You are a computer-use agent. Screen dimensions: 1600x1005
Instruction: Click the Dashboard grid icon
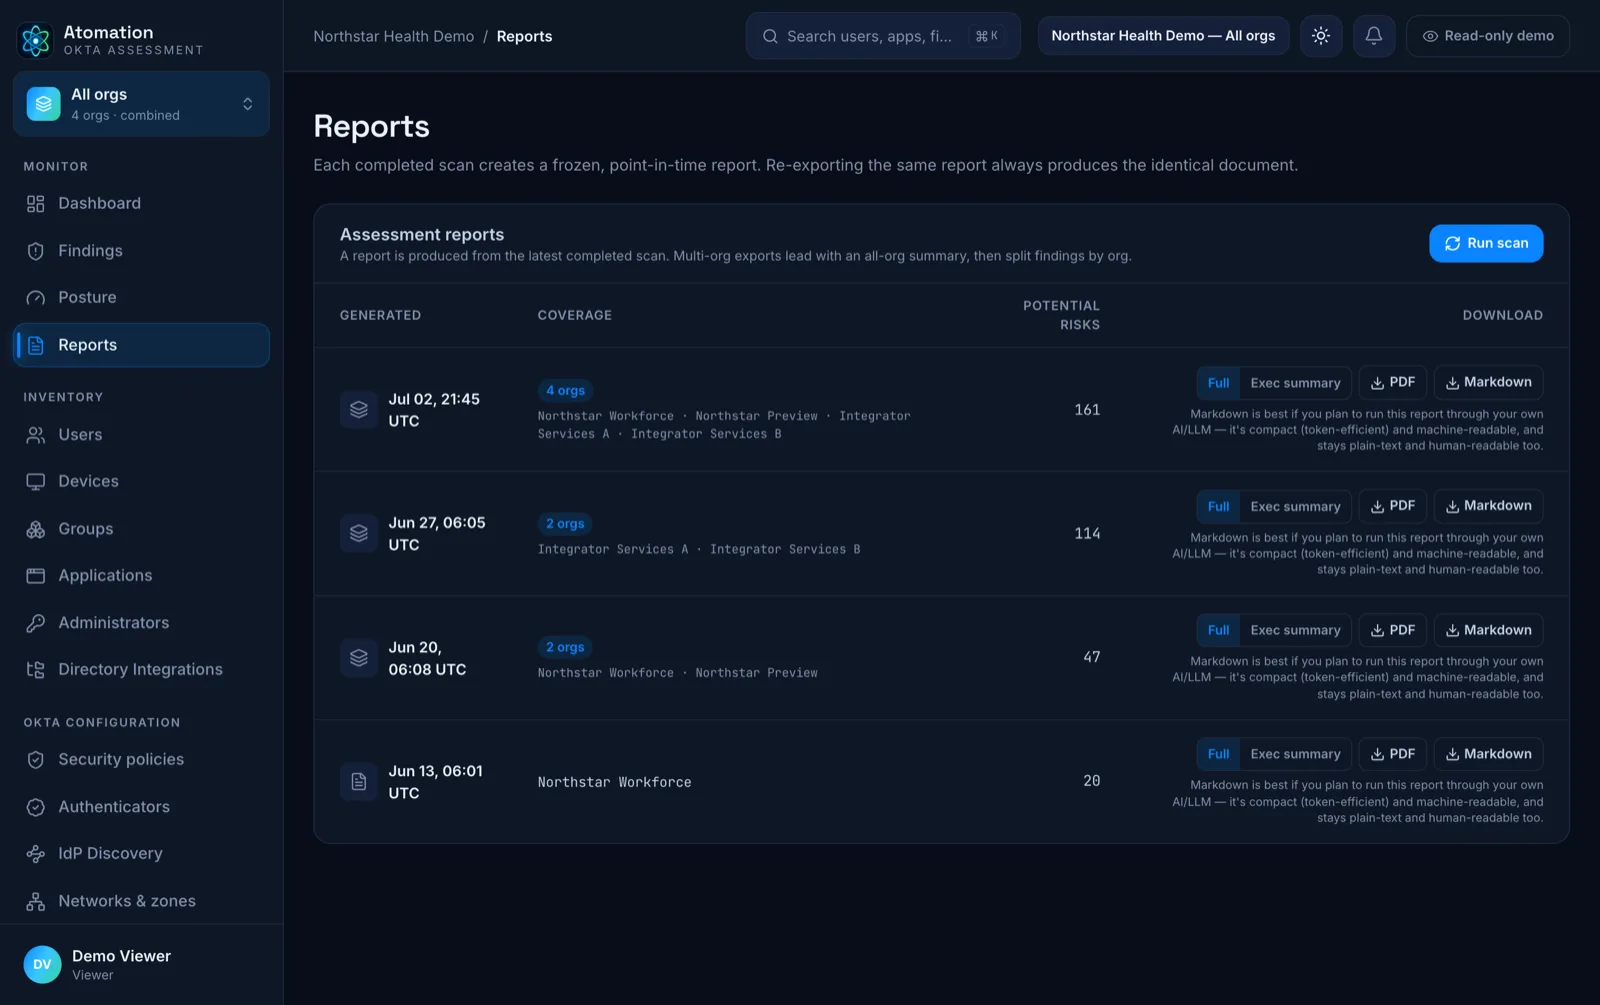[36, 204]
